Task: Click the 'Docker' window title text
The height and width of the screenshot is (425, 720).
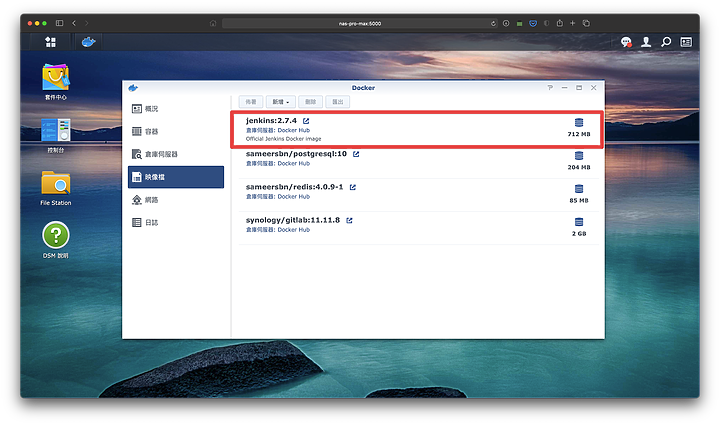Action: [363, 88]
